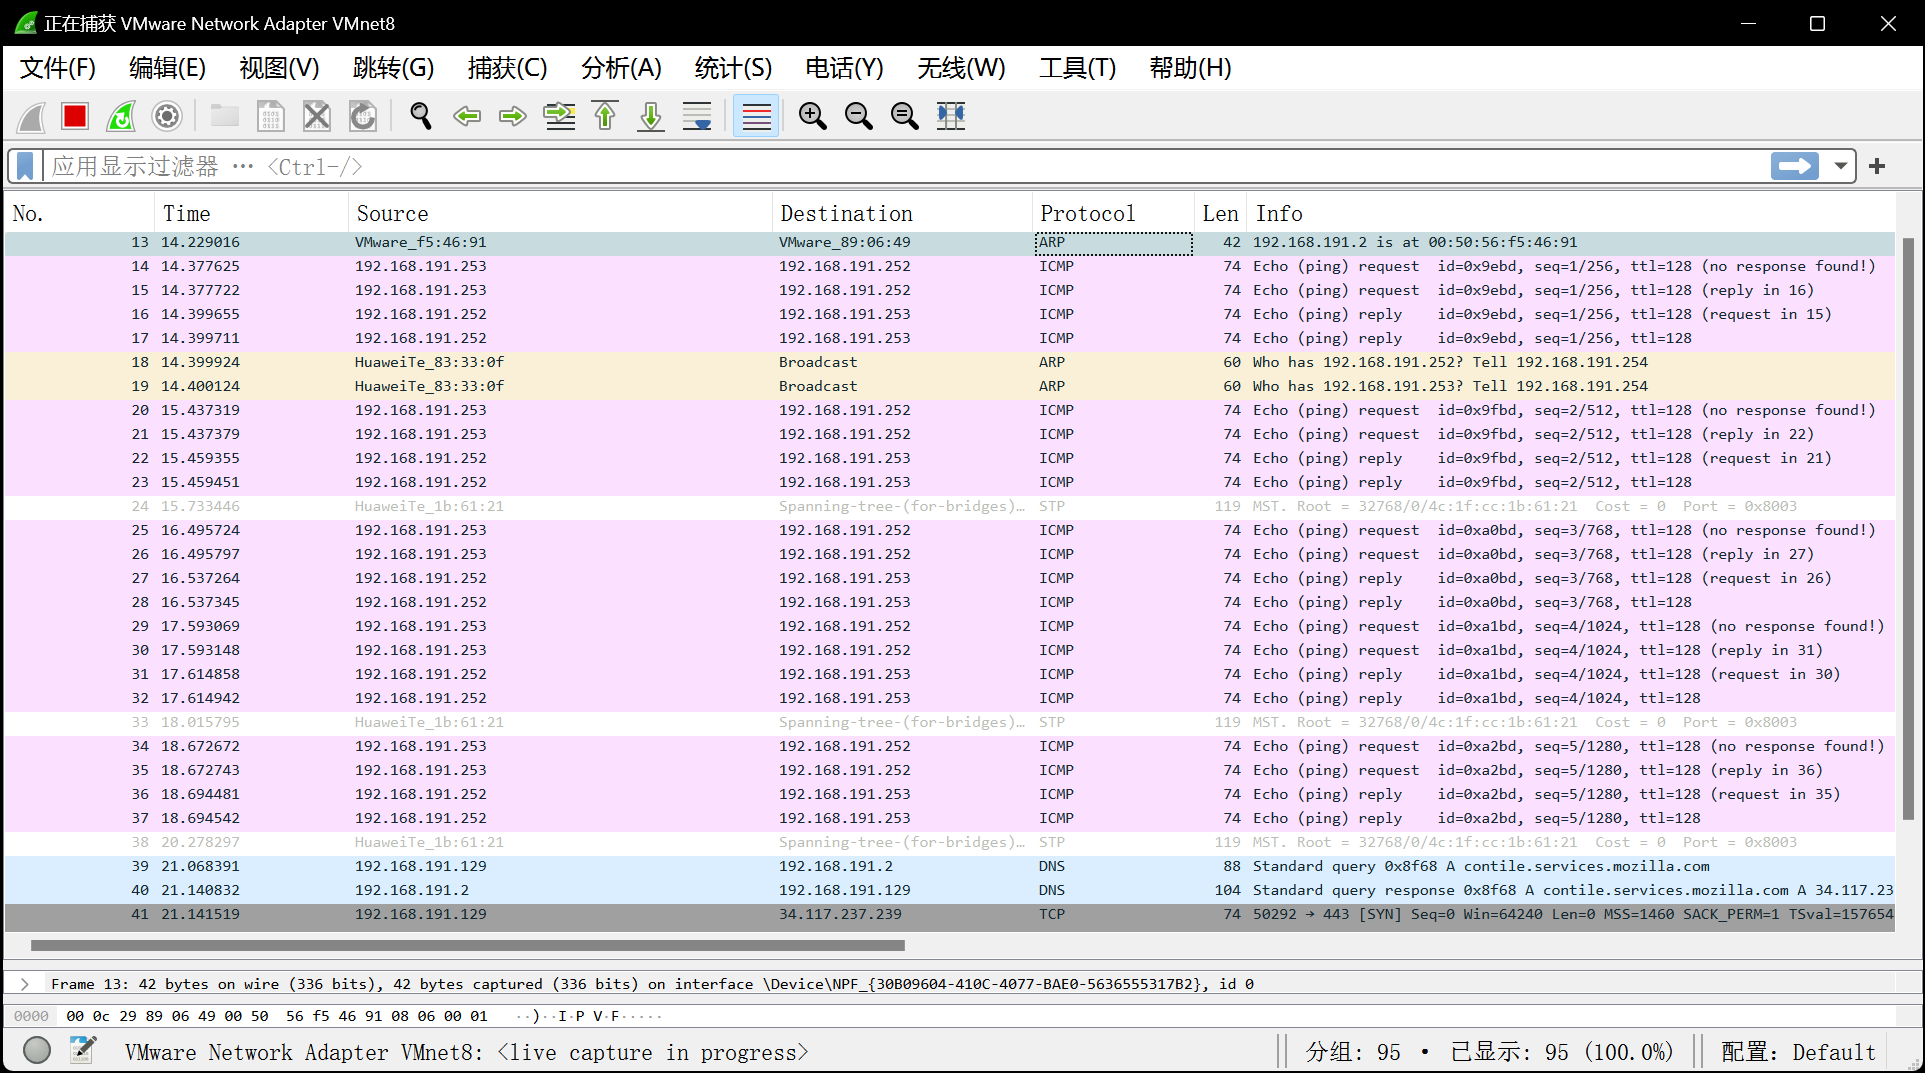Sort by the Len column header
1925x1073 pixels.
point(1221,213)
